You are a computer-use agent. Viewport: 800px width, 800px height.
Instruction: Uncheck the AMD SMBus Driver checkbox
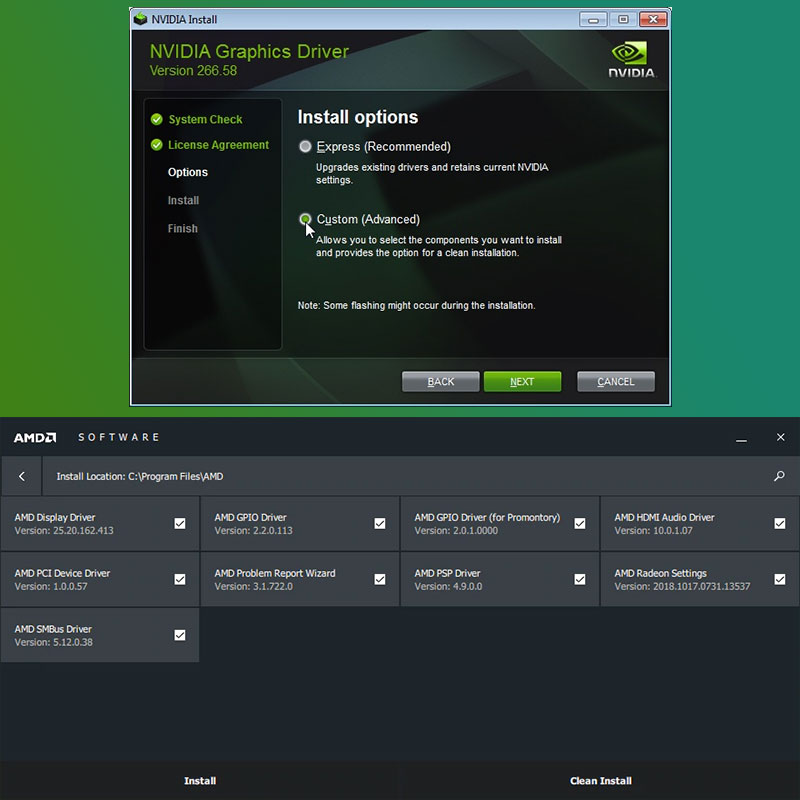(180, 635)
